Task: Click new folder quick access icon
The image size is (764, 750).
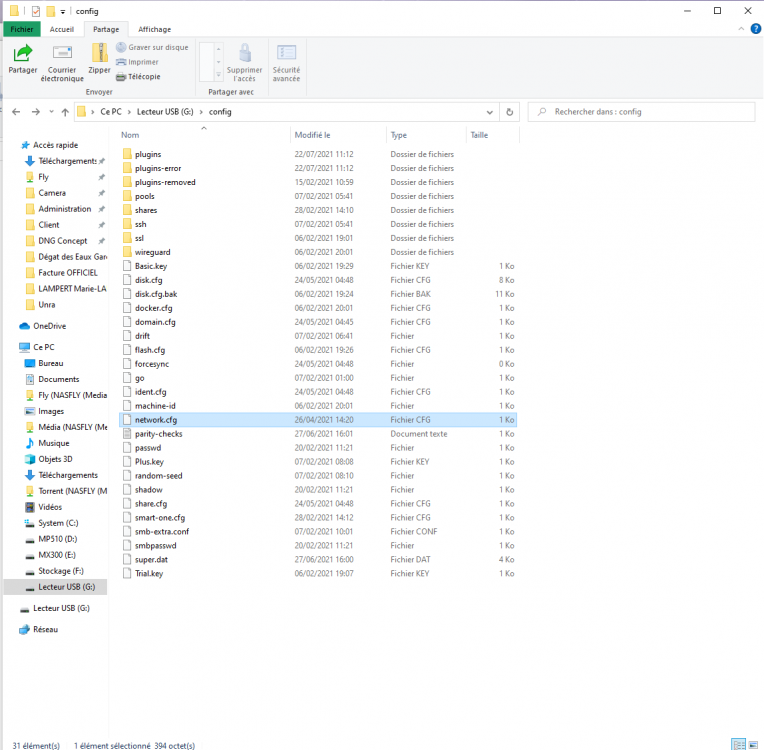Action: (50, 11)
